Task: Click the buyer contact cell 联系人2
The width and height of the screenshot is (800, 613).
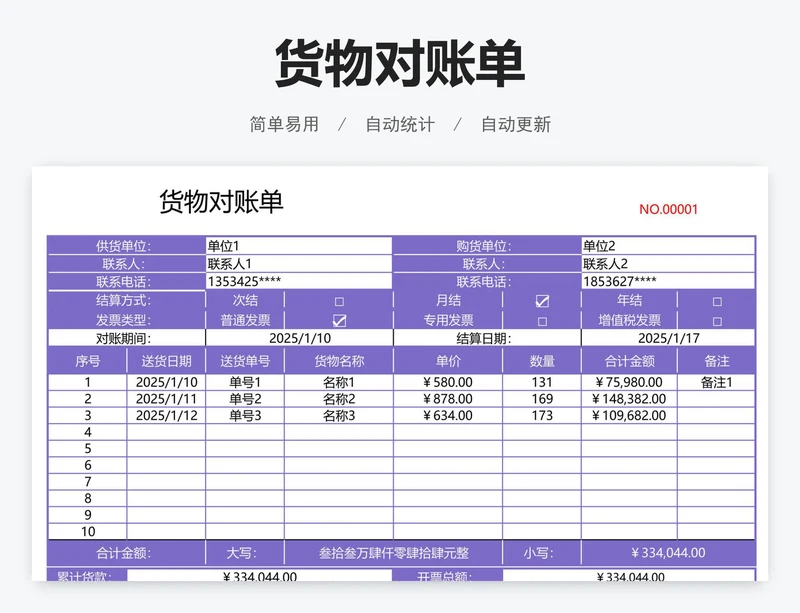Action: [x=668, y=264]
